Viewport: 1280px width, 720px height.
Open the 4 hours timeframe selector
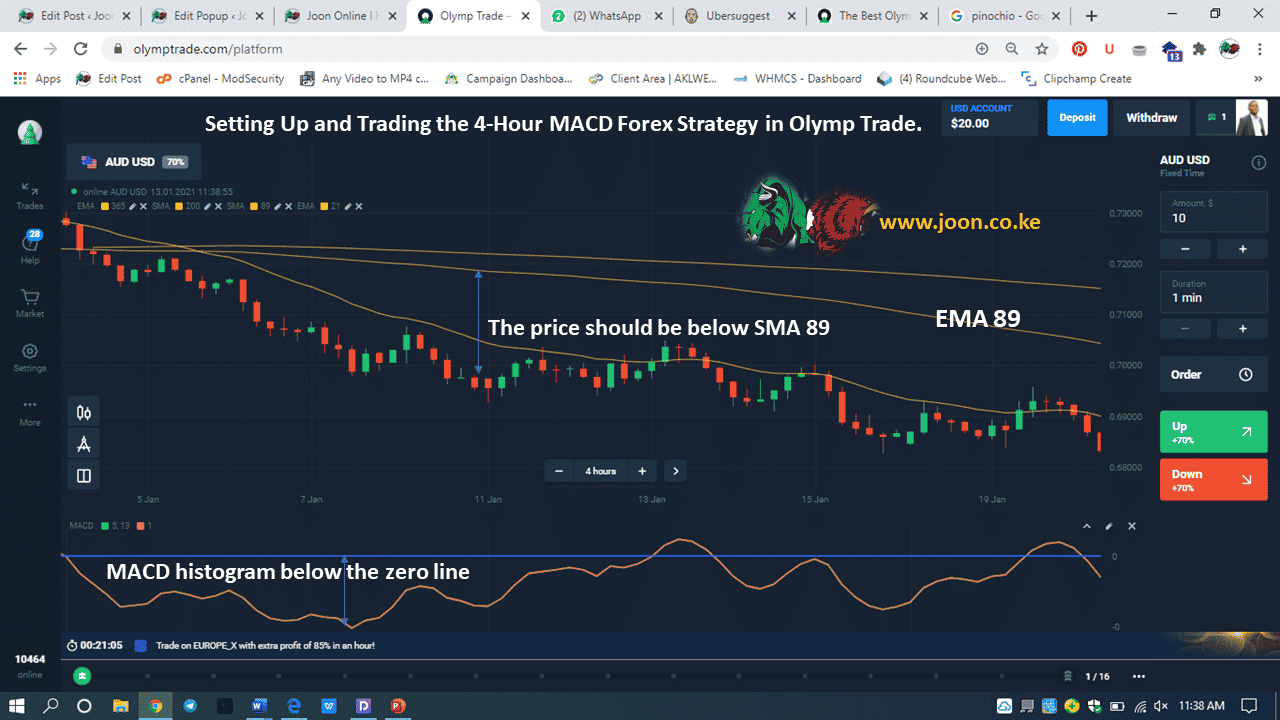(600, 471)
